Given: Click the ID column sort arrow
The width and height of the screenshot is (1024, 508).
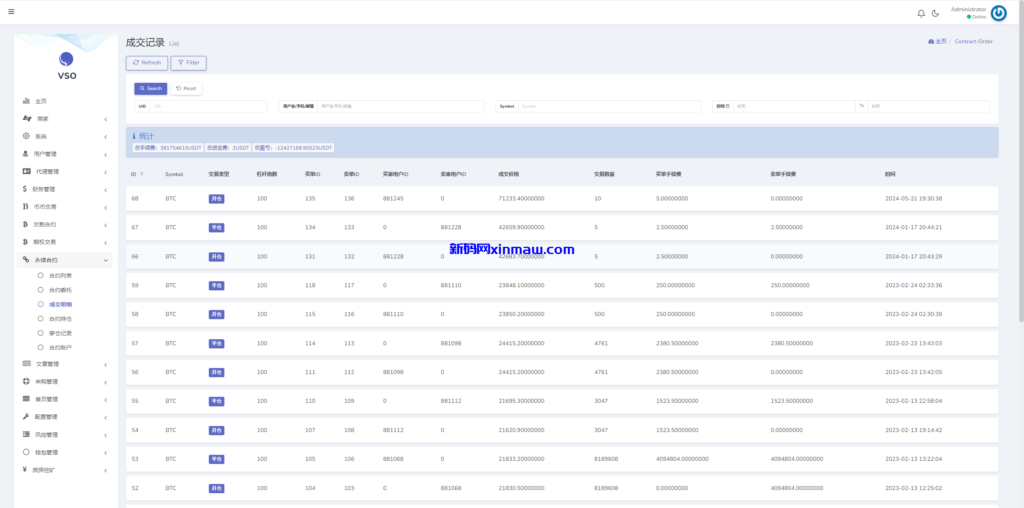Looking at the screenshot, I should 143,174.
